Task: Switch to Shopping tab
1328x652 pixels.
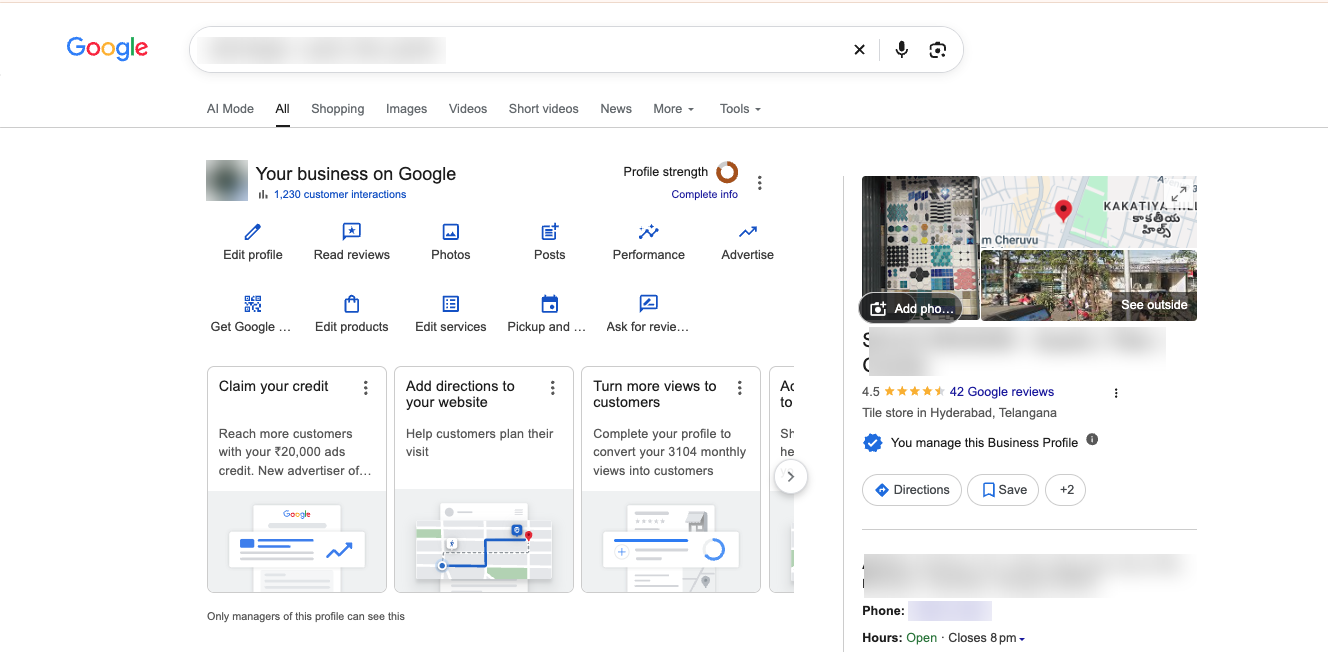Action: point(338,109)
